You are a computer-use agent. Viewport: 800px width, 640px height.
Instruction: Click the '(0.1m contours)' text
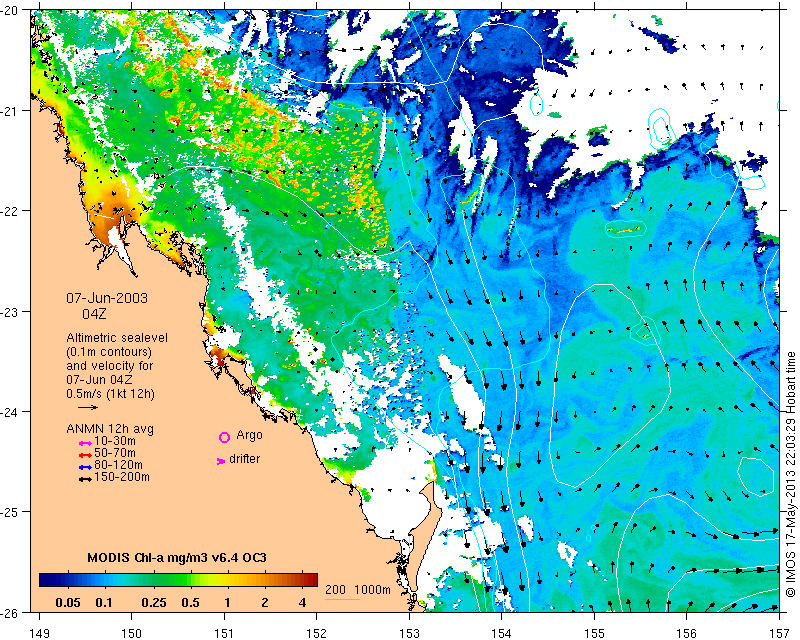tap(109, 352)
